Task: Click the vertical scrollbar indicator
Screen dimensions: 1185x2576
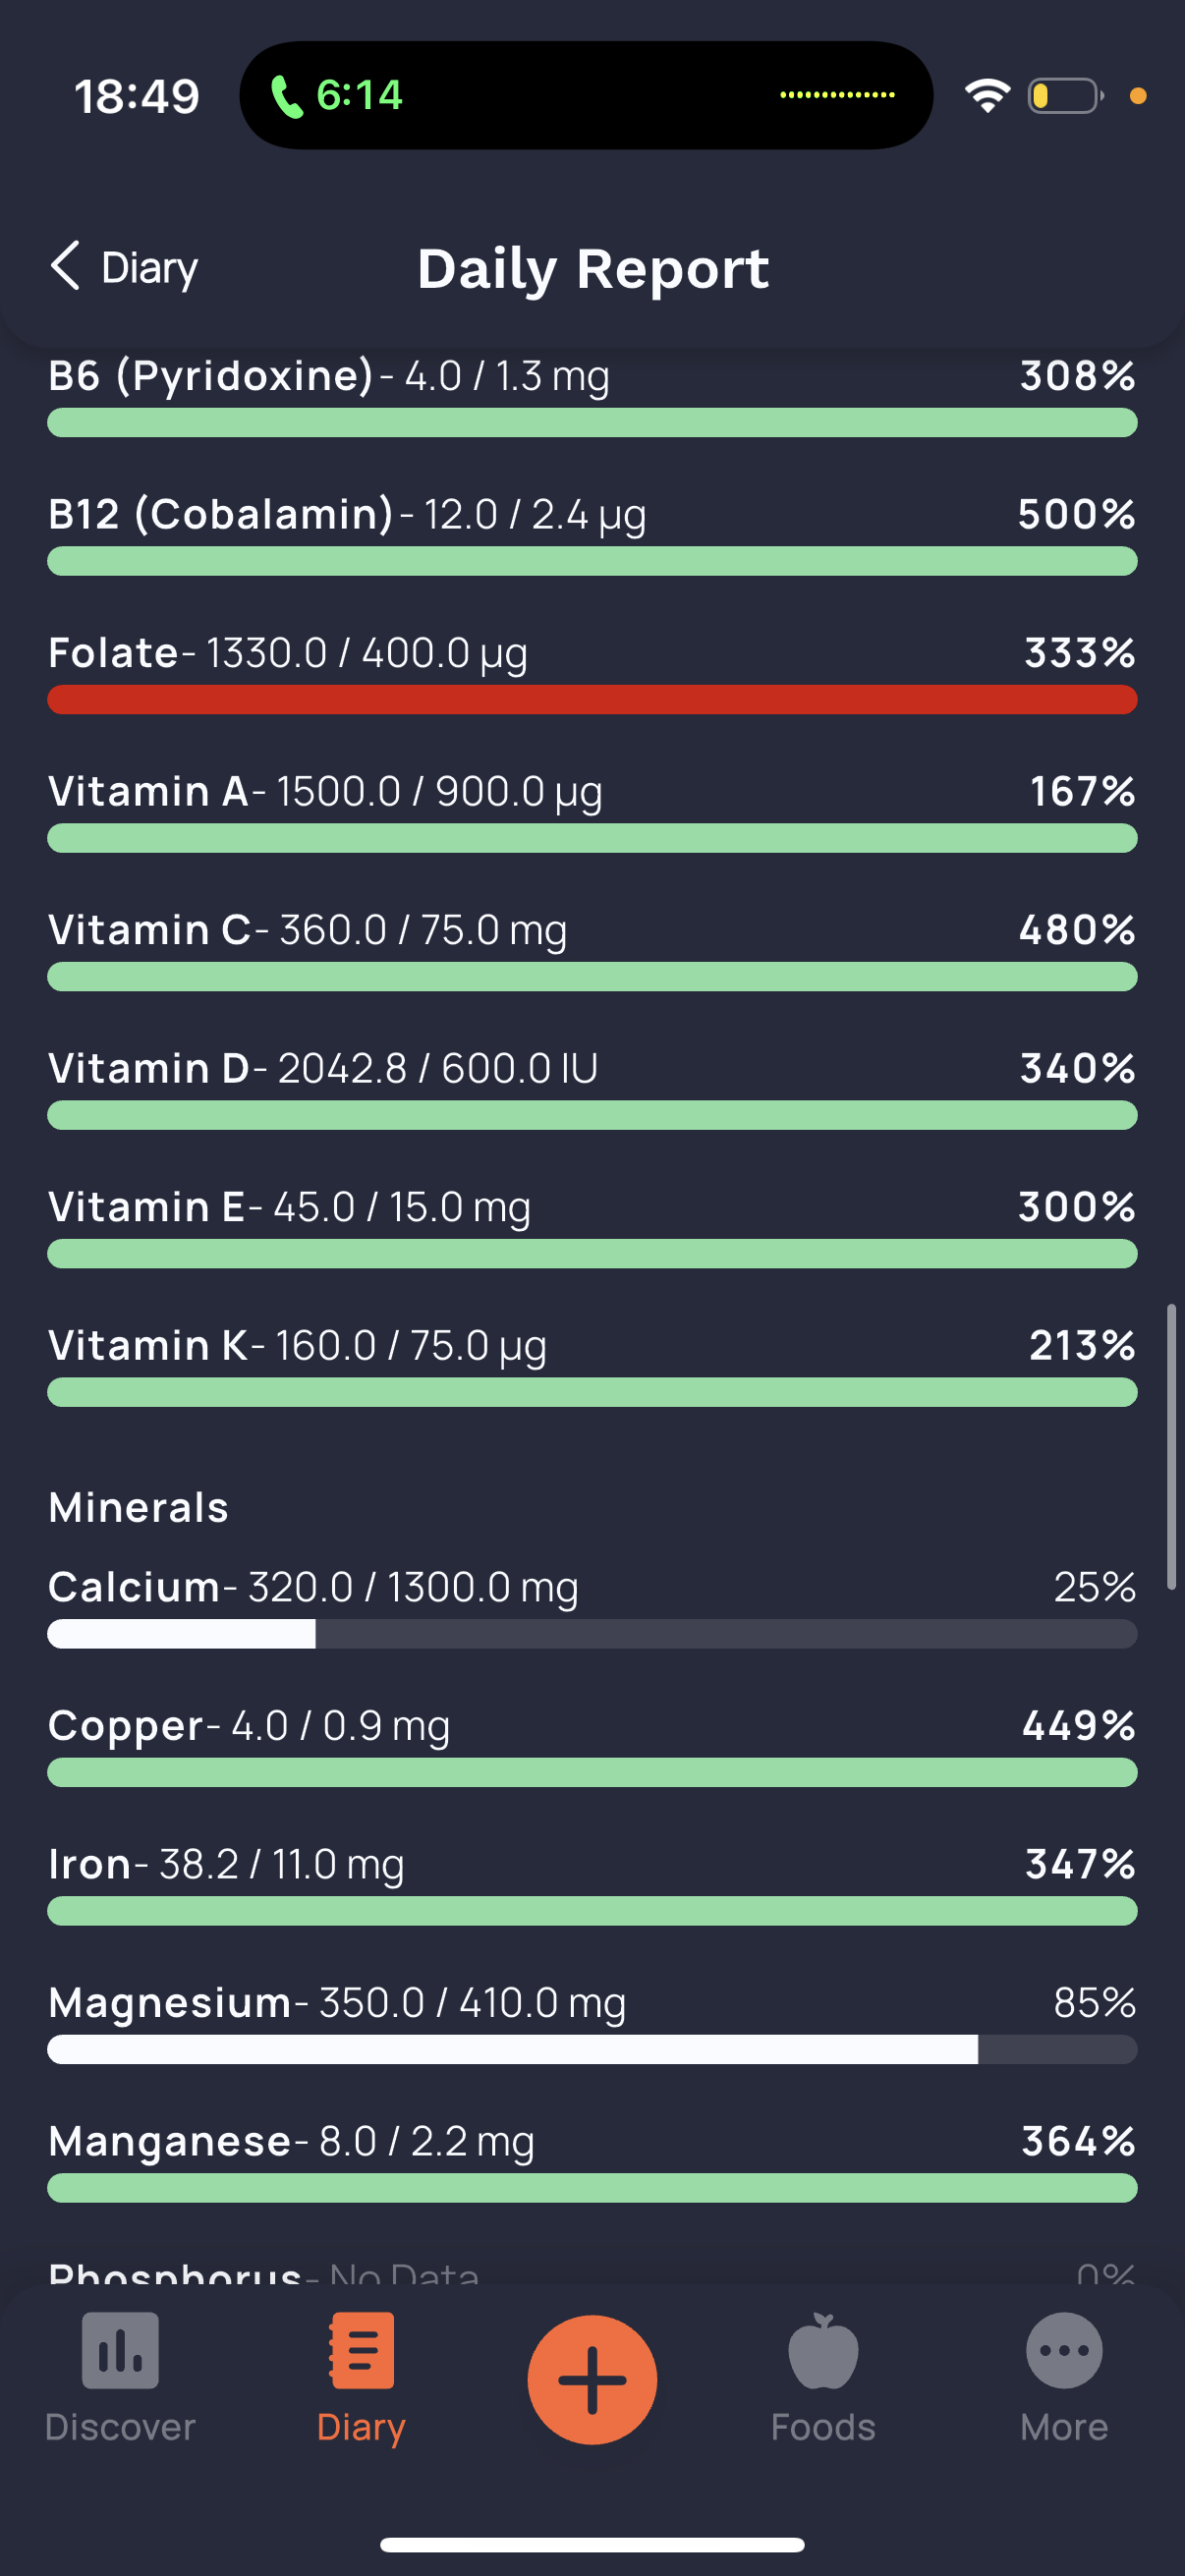Action: click(1171, 1446)
